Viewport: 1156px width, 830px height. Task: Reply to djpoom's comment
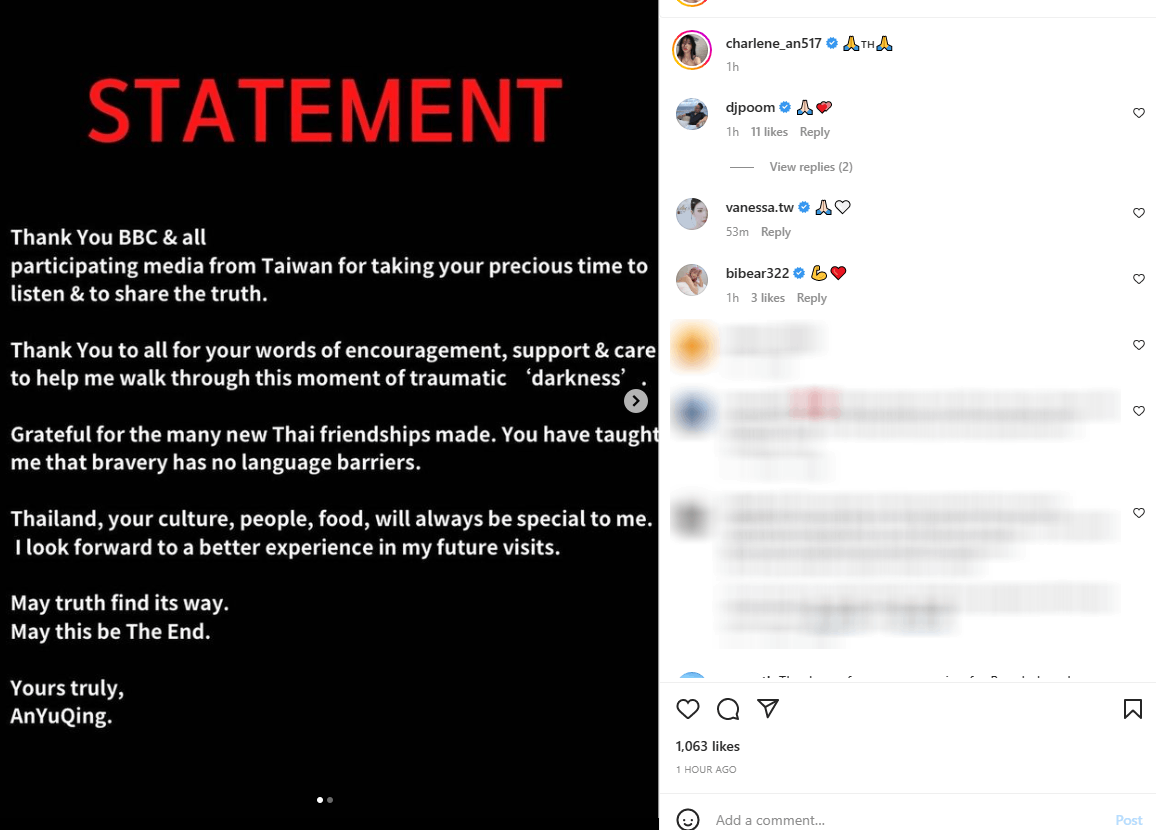click(815, 132)
